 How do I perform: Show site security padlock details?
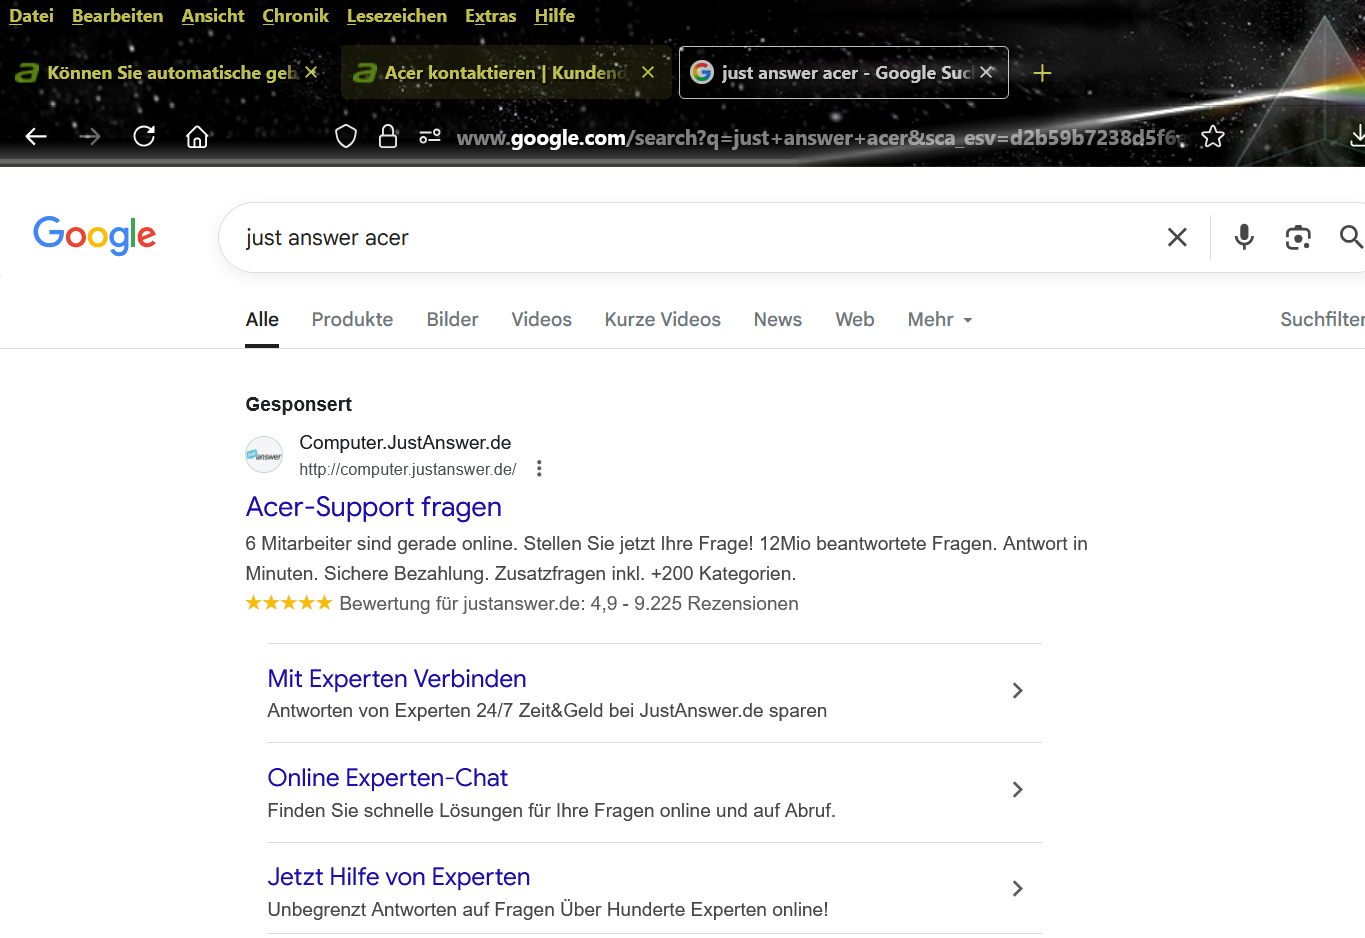[x=388, y=137]
